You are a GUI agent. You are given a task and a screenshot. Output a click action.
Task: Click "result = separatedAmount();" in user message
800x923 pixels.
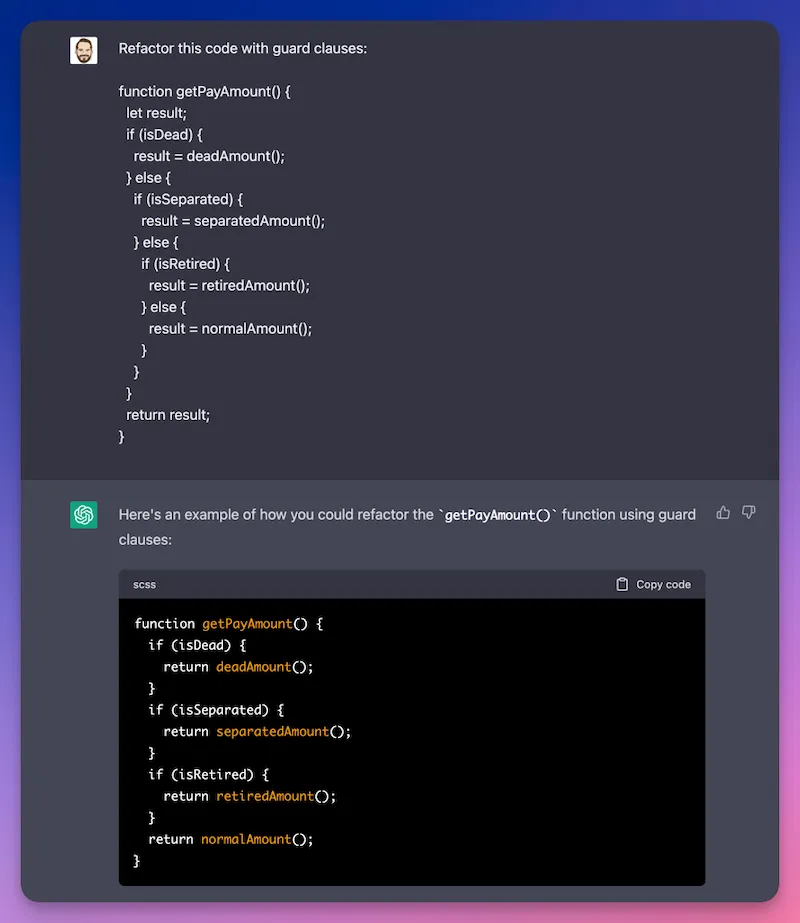pos(233,221)
